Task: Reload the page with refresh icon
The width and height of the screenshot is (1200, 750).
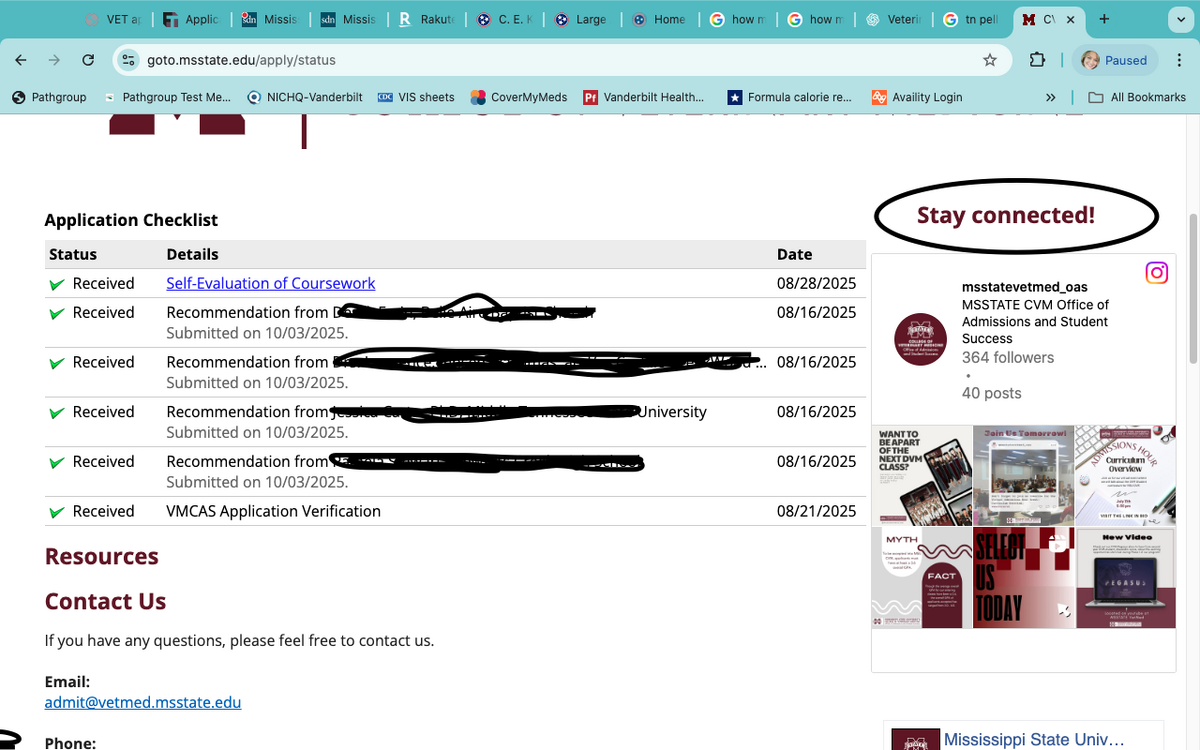Action: (x=88, y=60)
